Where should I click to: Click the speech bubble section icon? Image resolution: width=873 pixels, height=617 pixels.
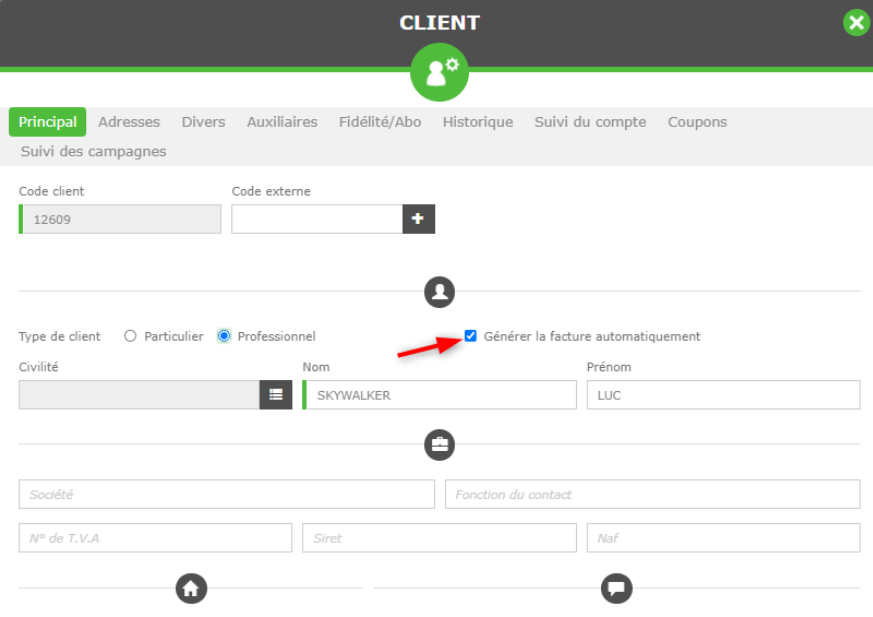coord(616,588)
